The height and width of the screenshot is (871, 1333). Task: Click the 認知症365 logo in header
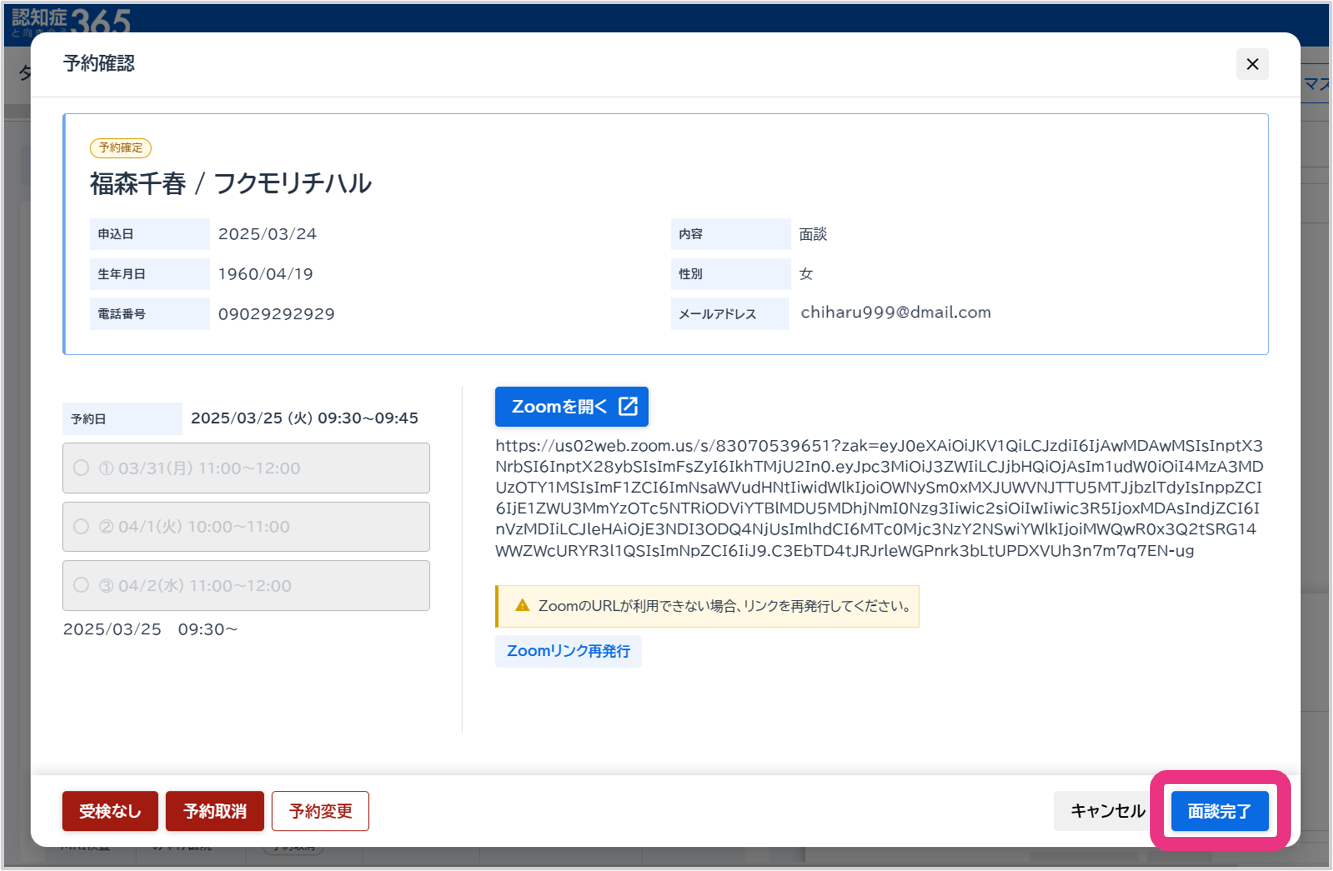[70, 17]
